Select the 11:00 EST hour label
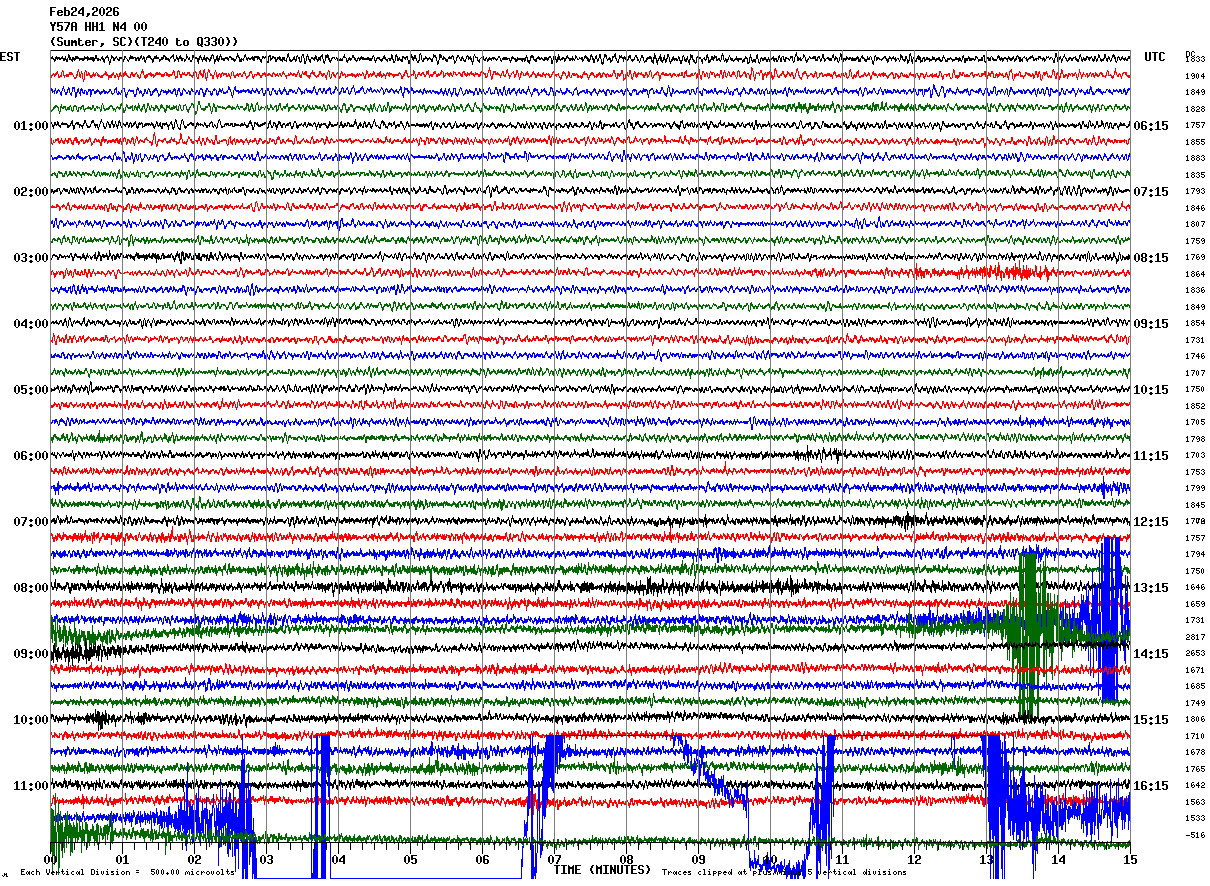 point(31,786)
